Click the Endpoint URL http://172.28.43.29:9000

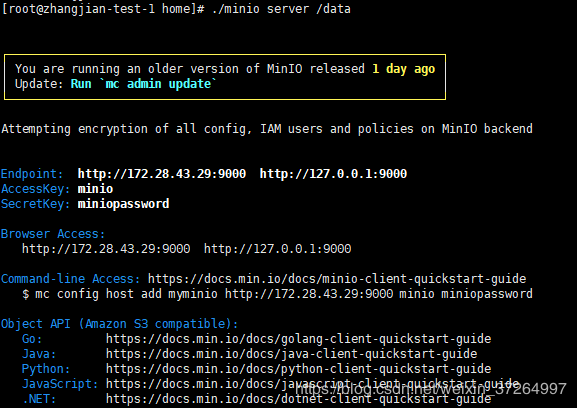pos(162,174)
